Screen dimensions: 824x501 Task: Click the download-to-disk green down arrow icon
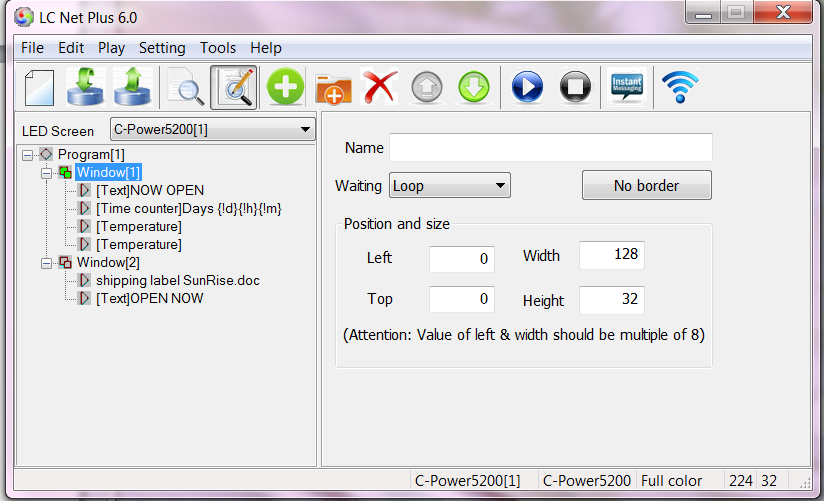tap(85, 87)
